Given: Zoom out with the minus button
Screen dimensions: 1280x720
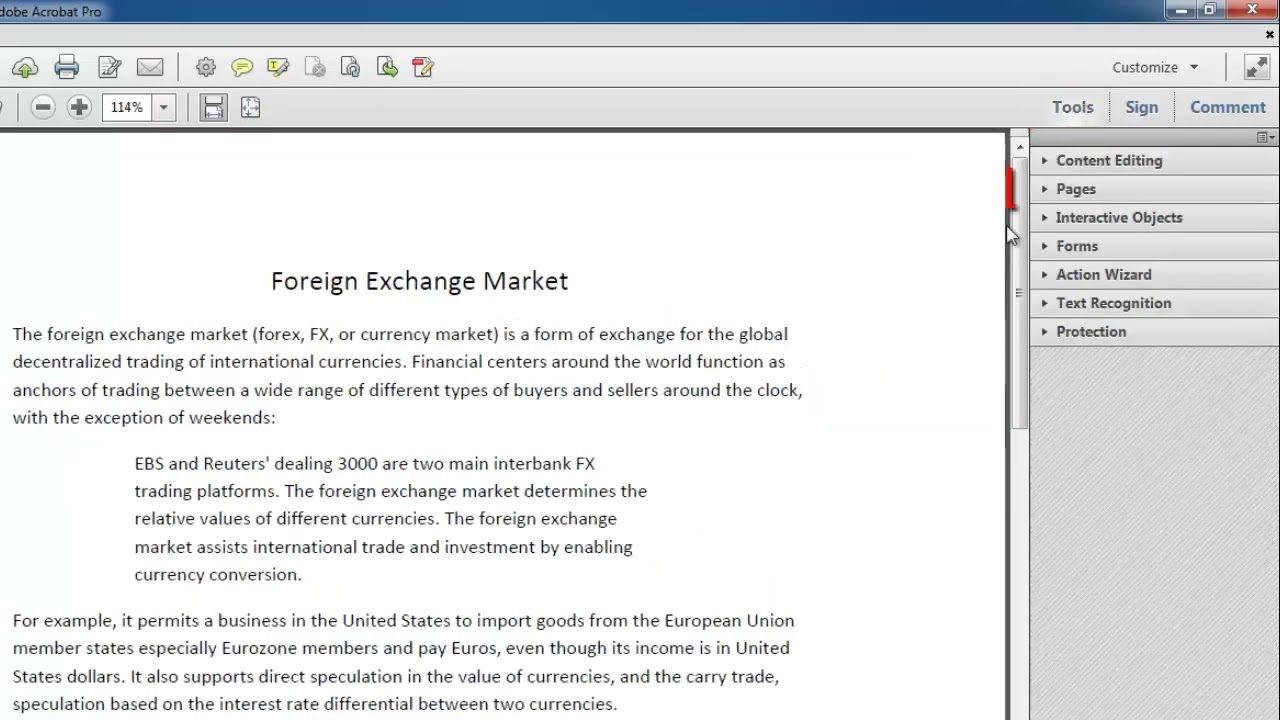Looking at the screenshot, I should tap(43, 107).
